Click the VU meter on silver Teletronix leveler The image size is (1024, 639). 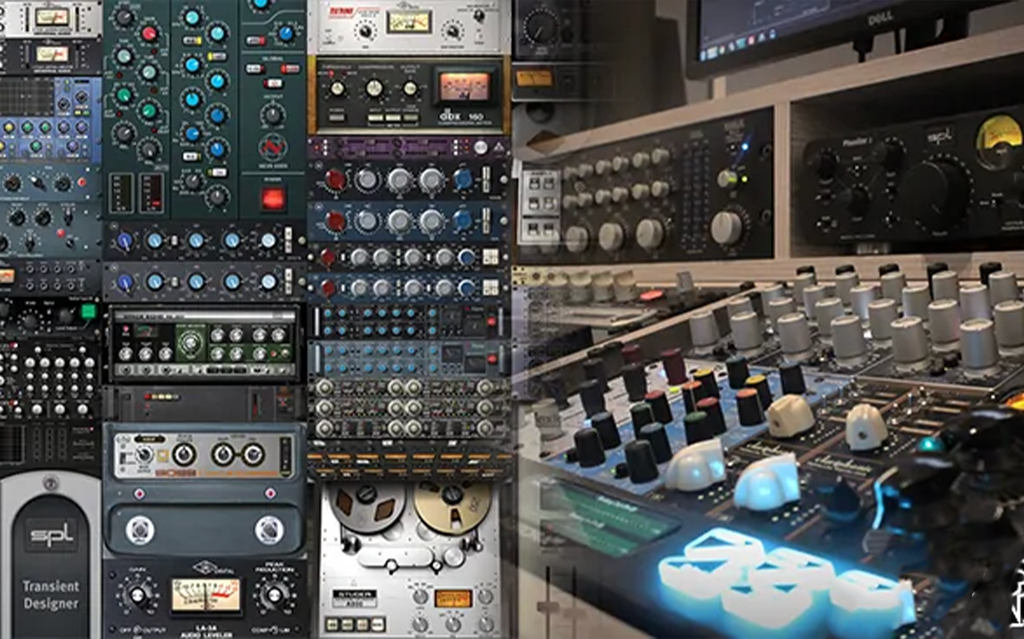408,23
